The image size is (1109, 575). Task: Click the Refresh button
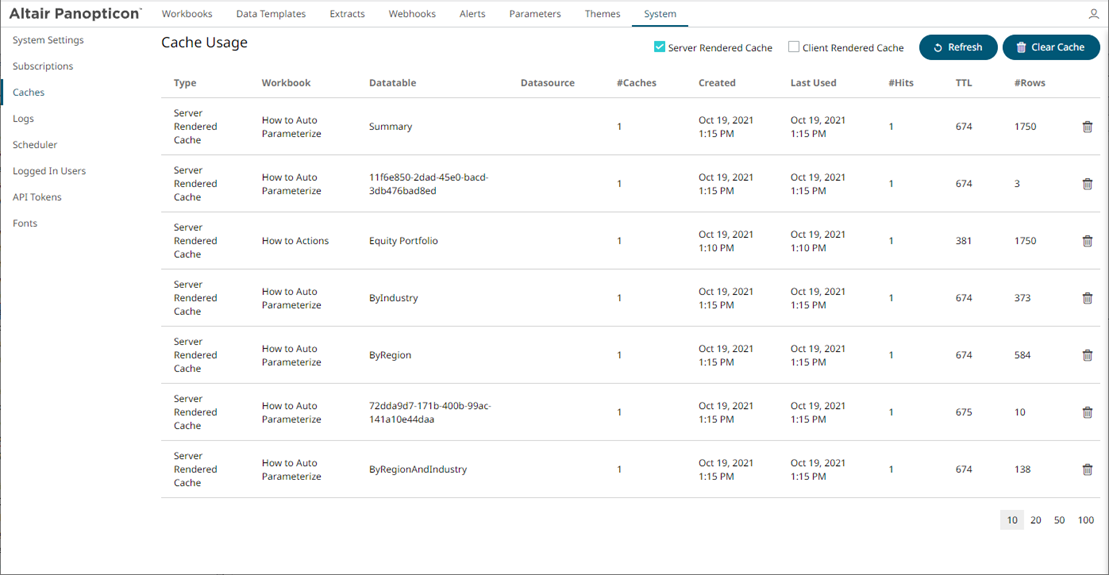[957, 47]
